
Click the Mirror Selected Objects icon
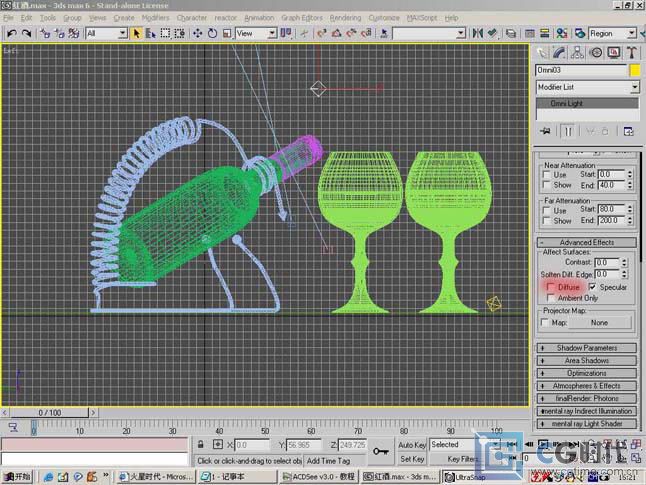477,33
